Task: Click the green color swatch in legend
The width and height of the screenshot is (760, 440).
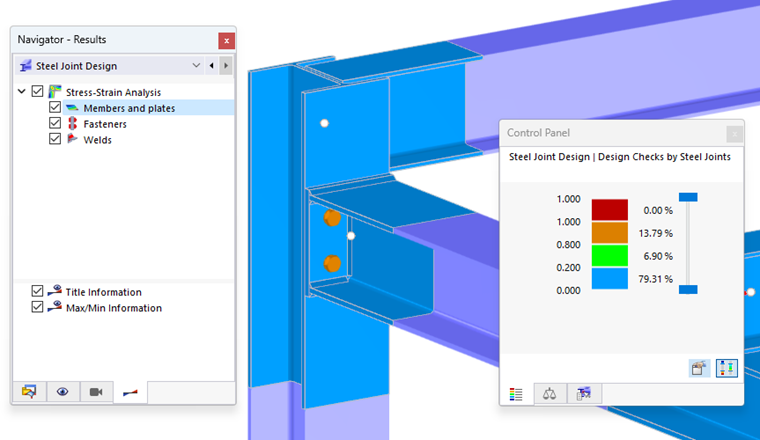Action: pos(610,255)
